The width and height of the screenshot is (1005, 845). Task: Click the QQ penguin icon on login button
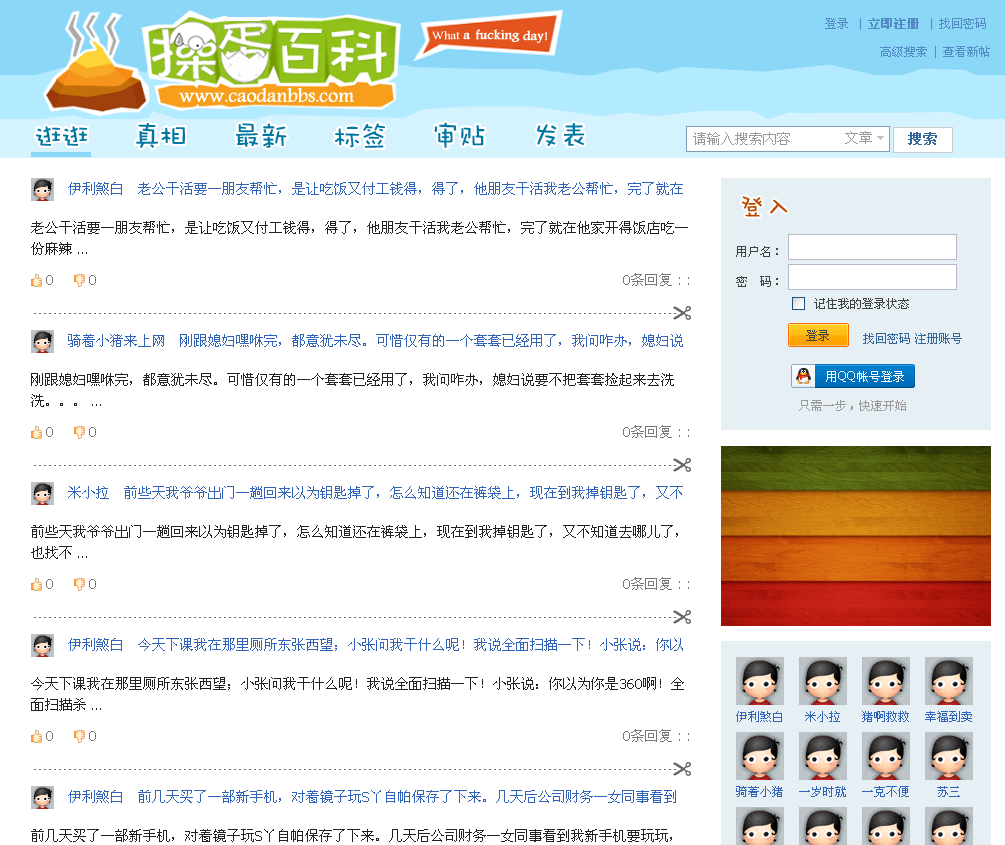pyautogui.click(x=804, y=376)
